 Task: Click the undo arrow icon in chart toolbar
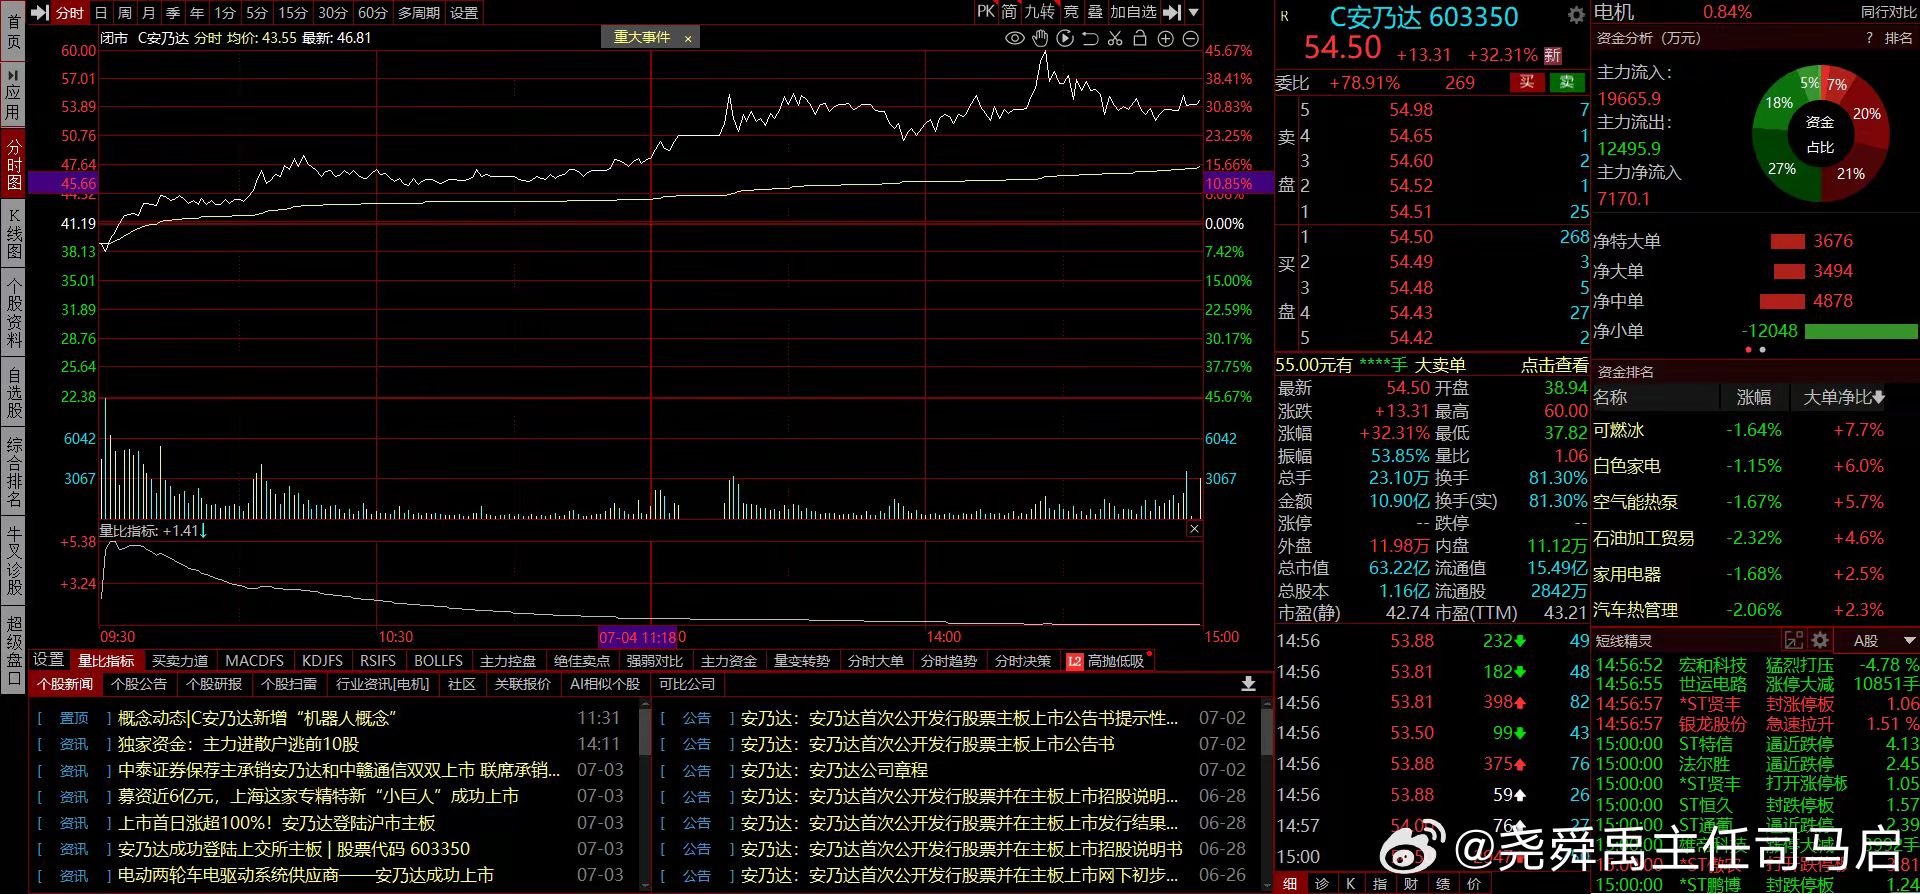click(x=1090, y=38)
